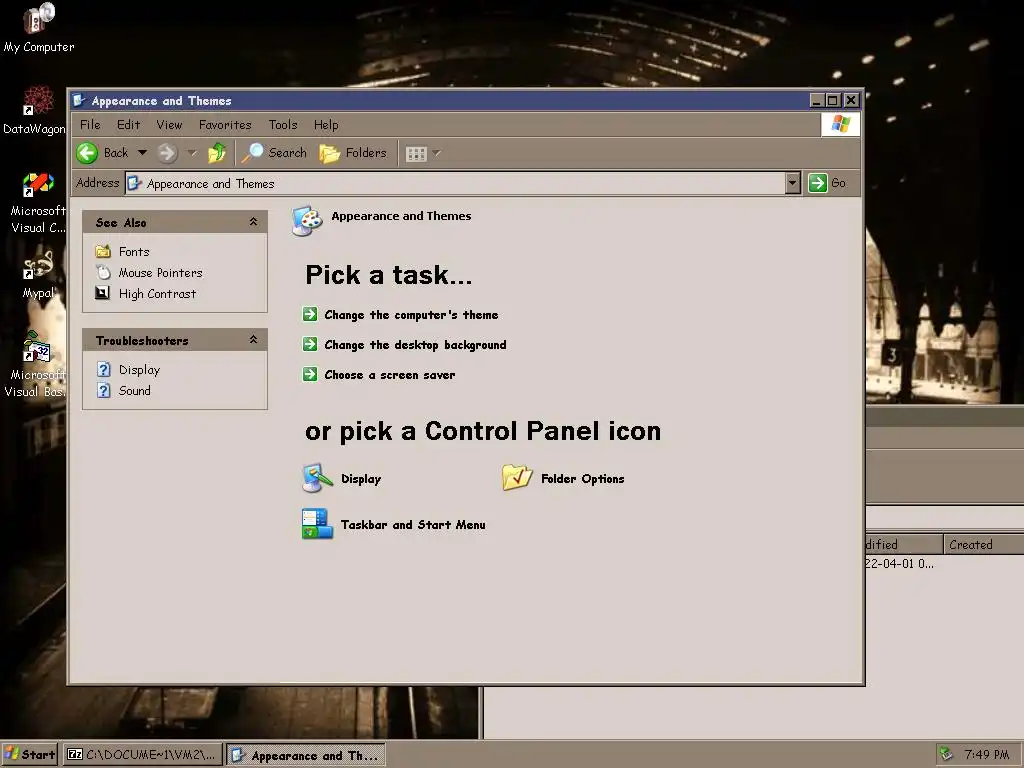Open the Sound troubleshooter link
The height and width of the screenshot is (768, 1024).
(x=135, y=391)
